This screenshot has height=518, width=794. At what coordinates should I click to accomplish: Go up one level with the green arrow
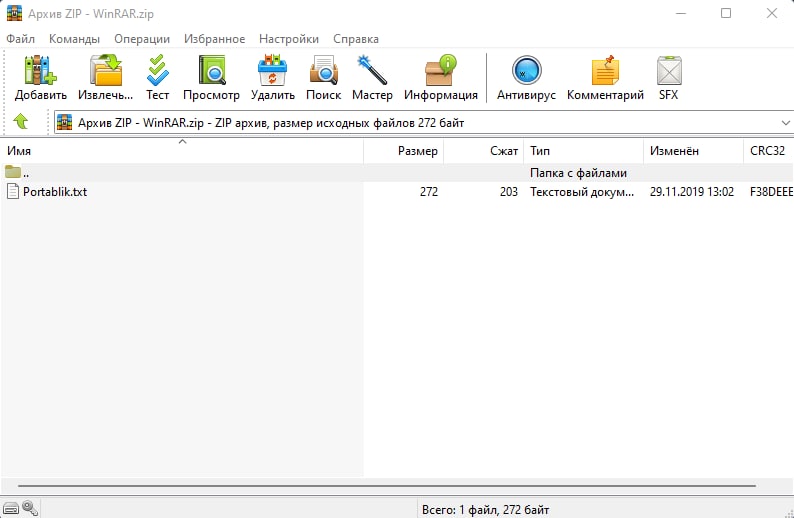[21, 122]
